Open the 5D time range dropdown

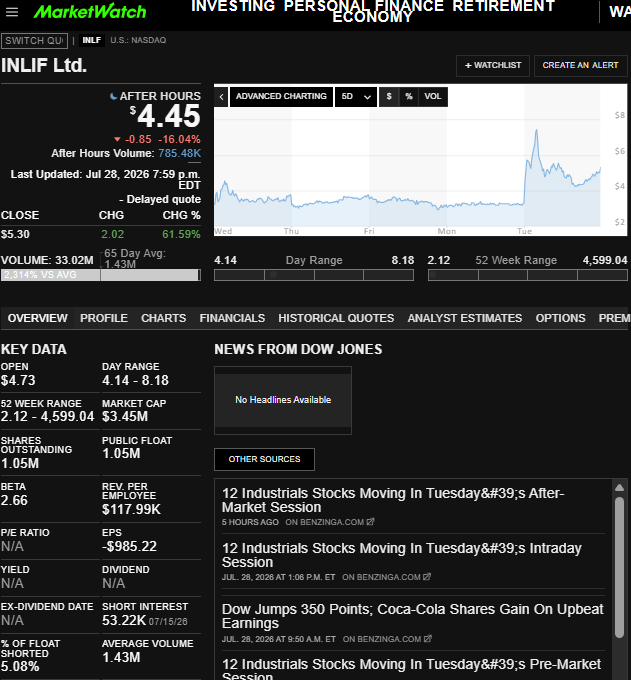click(356, 97)
